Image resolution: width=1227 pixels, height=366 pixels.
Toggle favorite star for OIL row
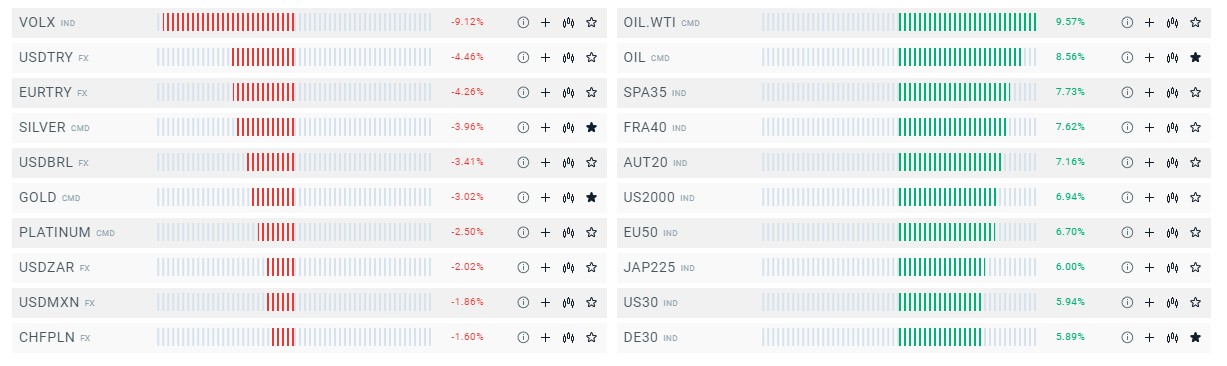(1195, 57)
